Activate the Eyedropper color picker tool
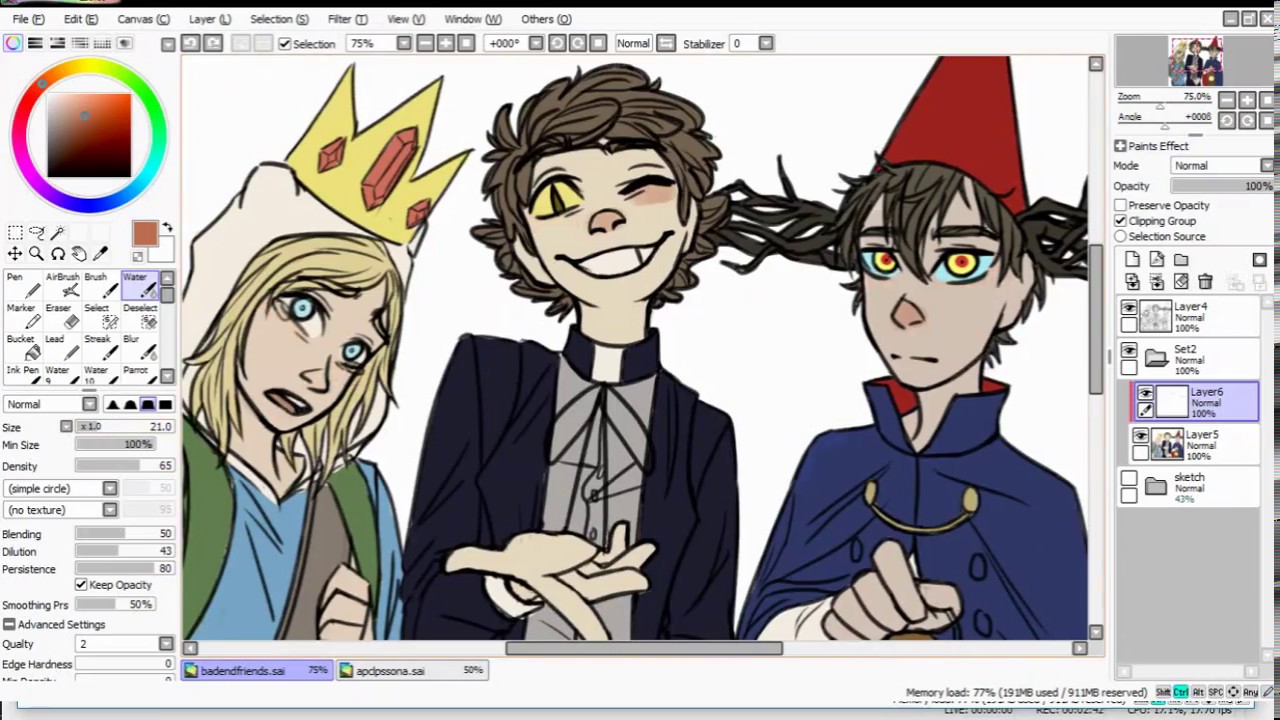Image resolution: width=1280 pixels, height=720 pixels. 101,254
